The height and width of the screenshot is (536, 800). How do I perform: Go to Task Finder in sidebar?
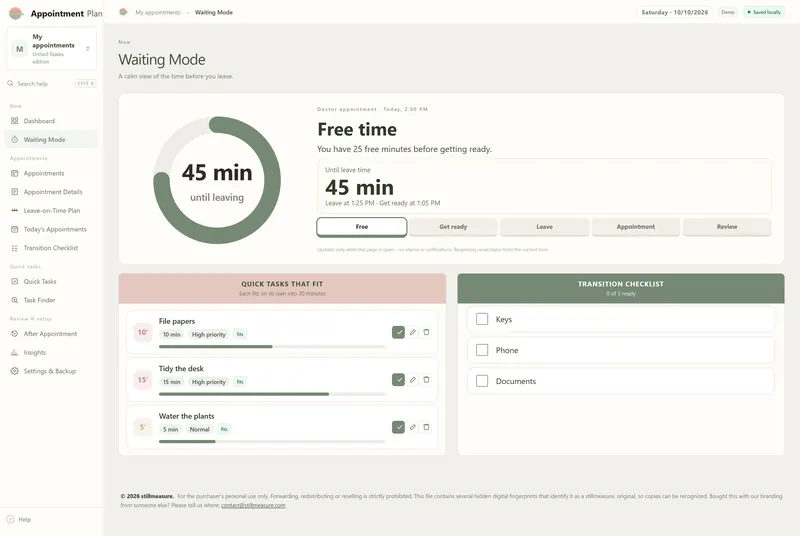(51, 300)
